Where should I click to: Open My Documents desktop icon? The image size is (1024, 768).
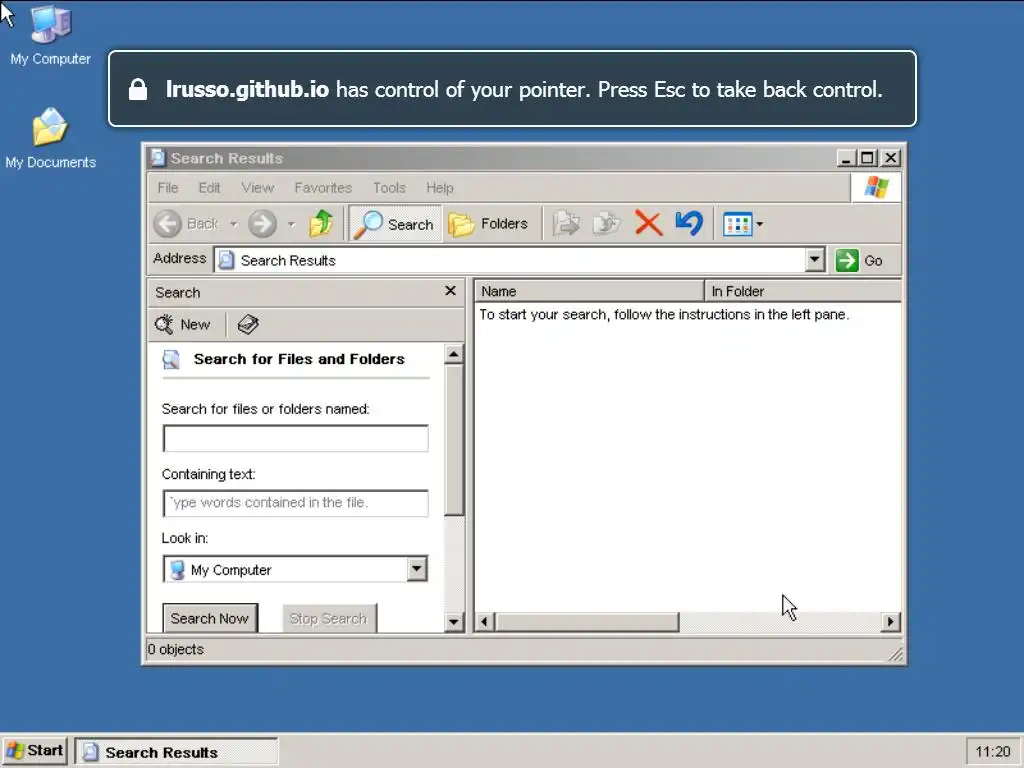[x=50, y=138]
